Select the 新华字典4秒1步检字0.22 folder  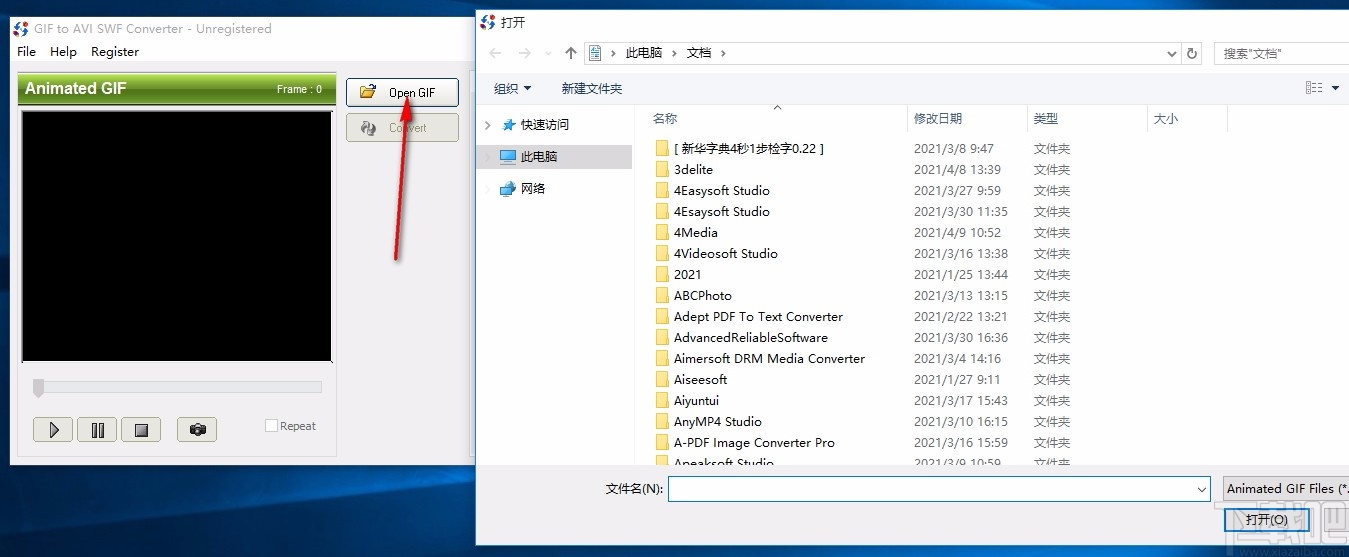(749, 148)
